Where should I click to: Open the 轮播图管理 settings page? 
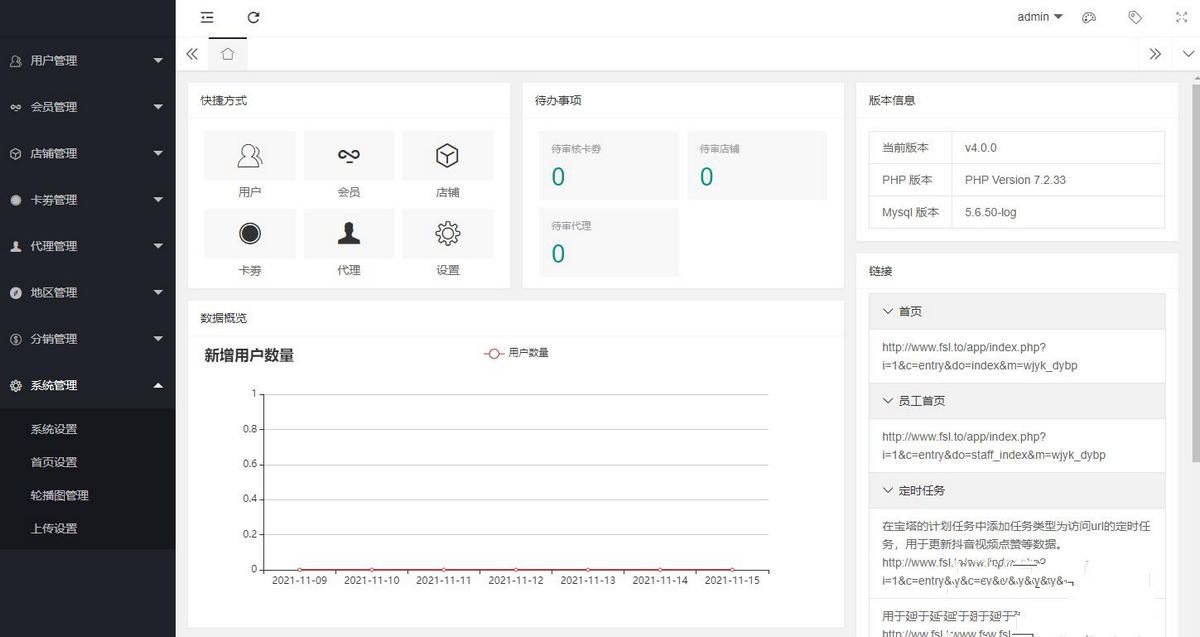(x=60, y=495)
